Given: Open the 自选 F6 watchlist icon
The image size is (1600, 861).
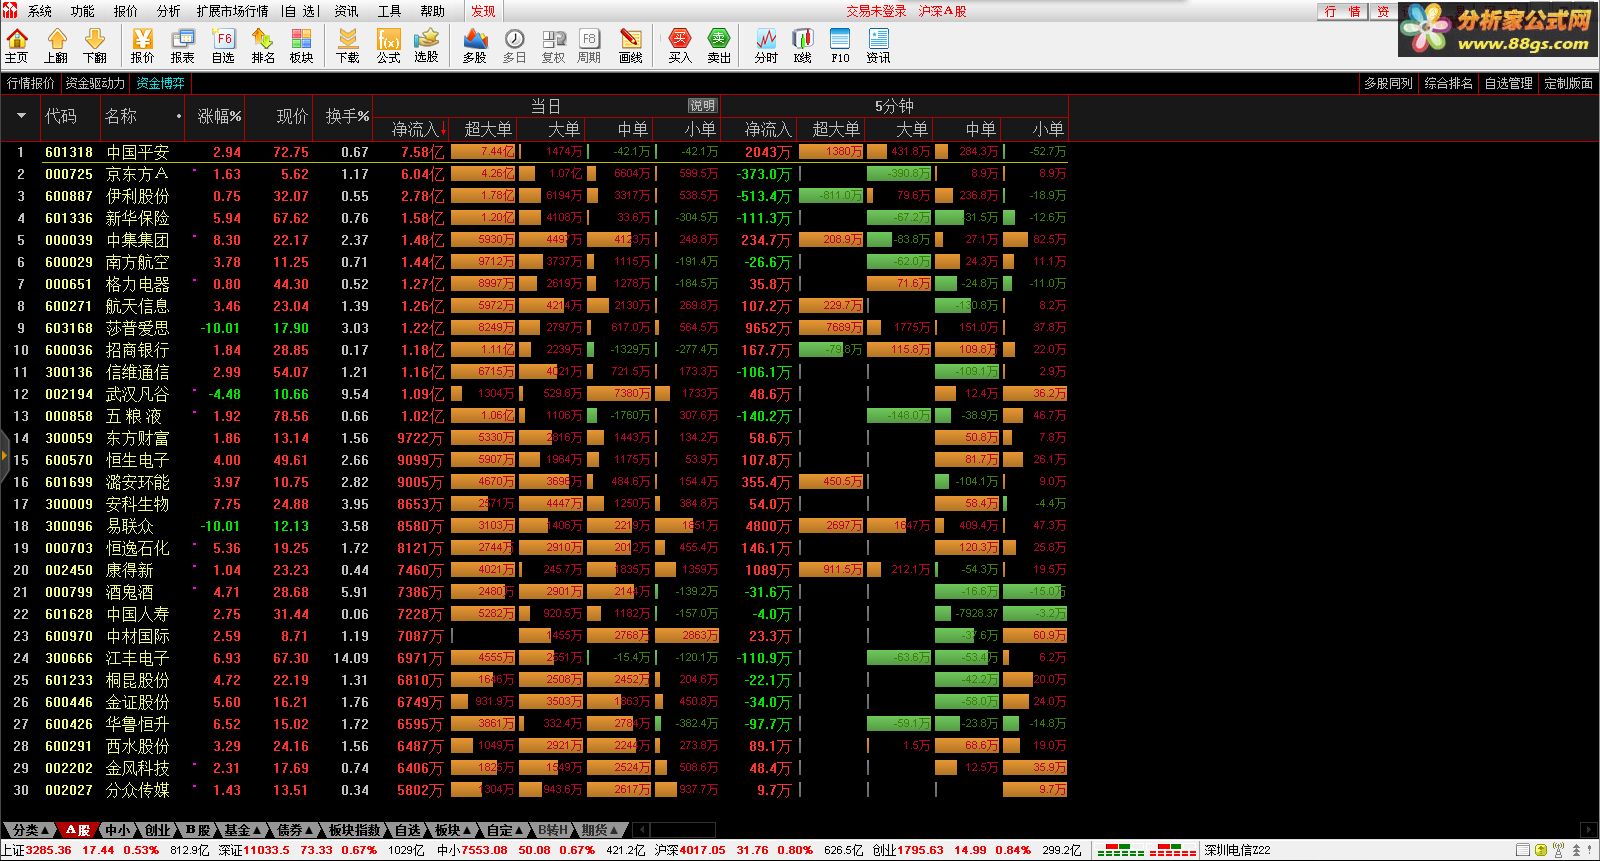Looking at the screenshot, I should (x=223, y=46).
